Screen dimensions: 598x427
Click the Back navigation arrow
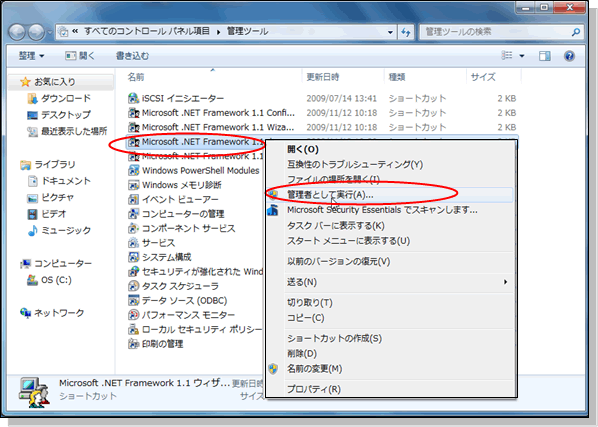(17, 32)
